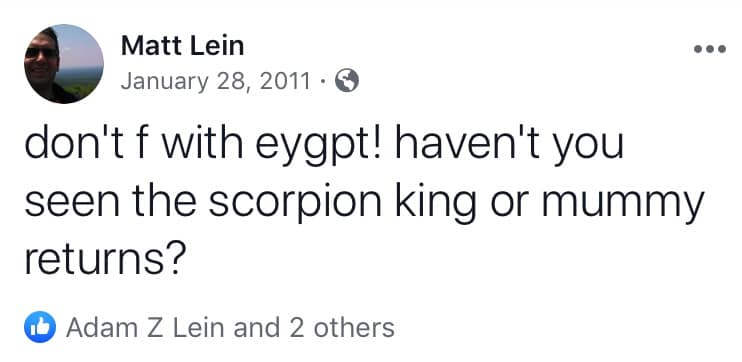Screen dimensions: 742x362
Task: Click the year "2011" in the post date
Action: click(285, 81)
